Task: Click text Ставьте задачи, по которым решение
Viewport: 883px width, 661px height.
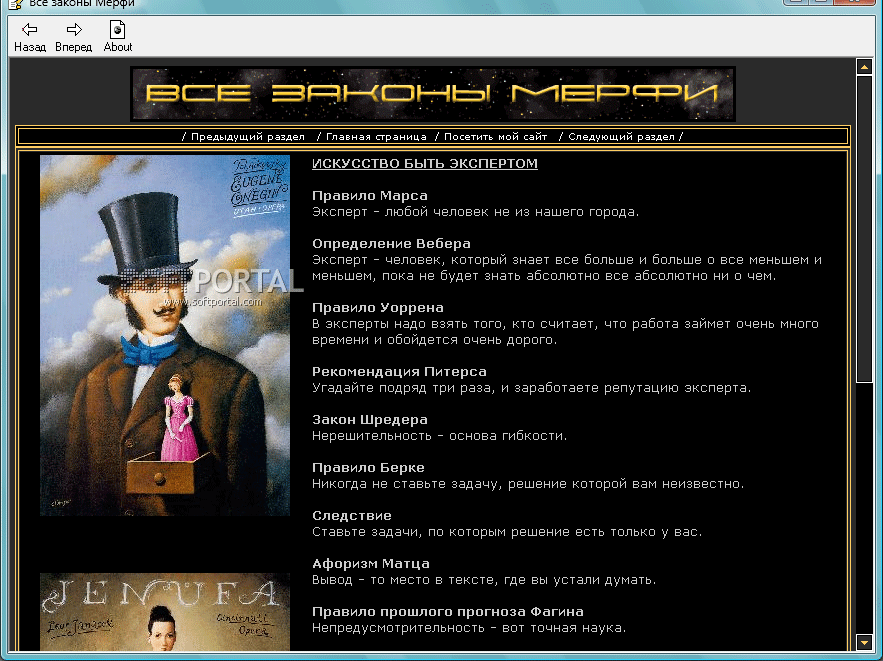Action: [442, 532]
